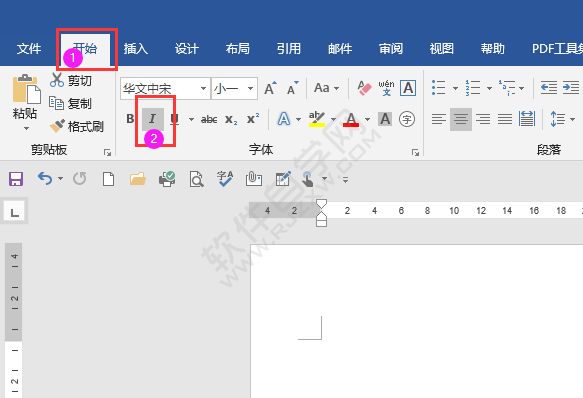
Task: Apply character border icon
Action: click(408, 88)
